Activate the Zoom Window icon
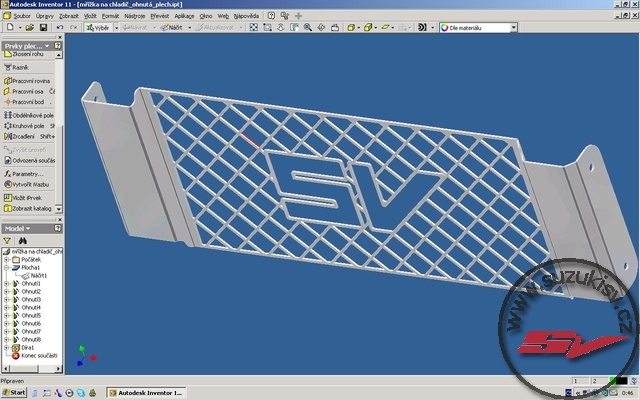The image size is (640, 400). point(267,27)
